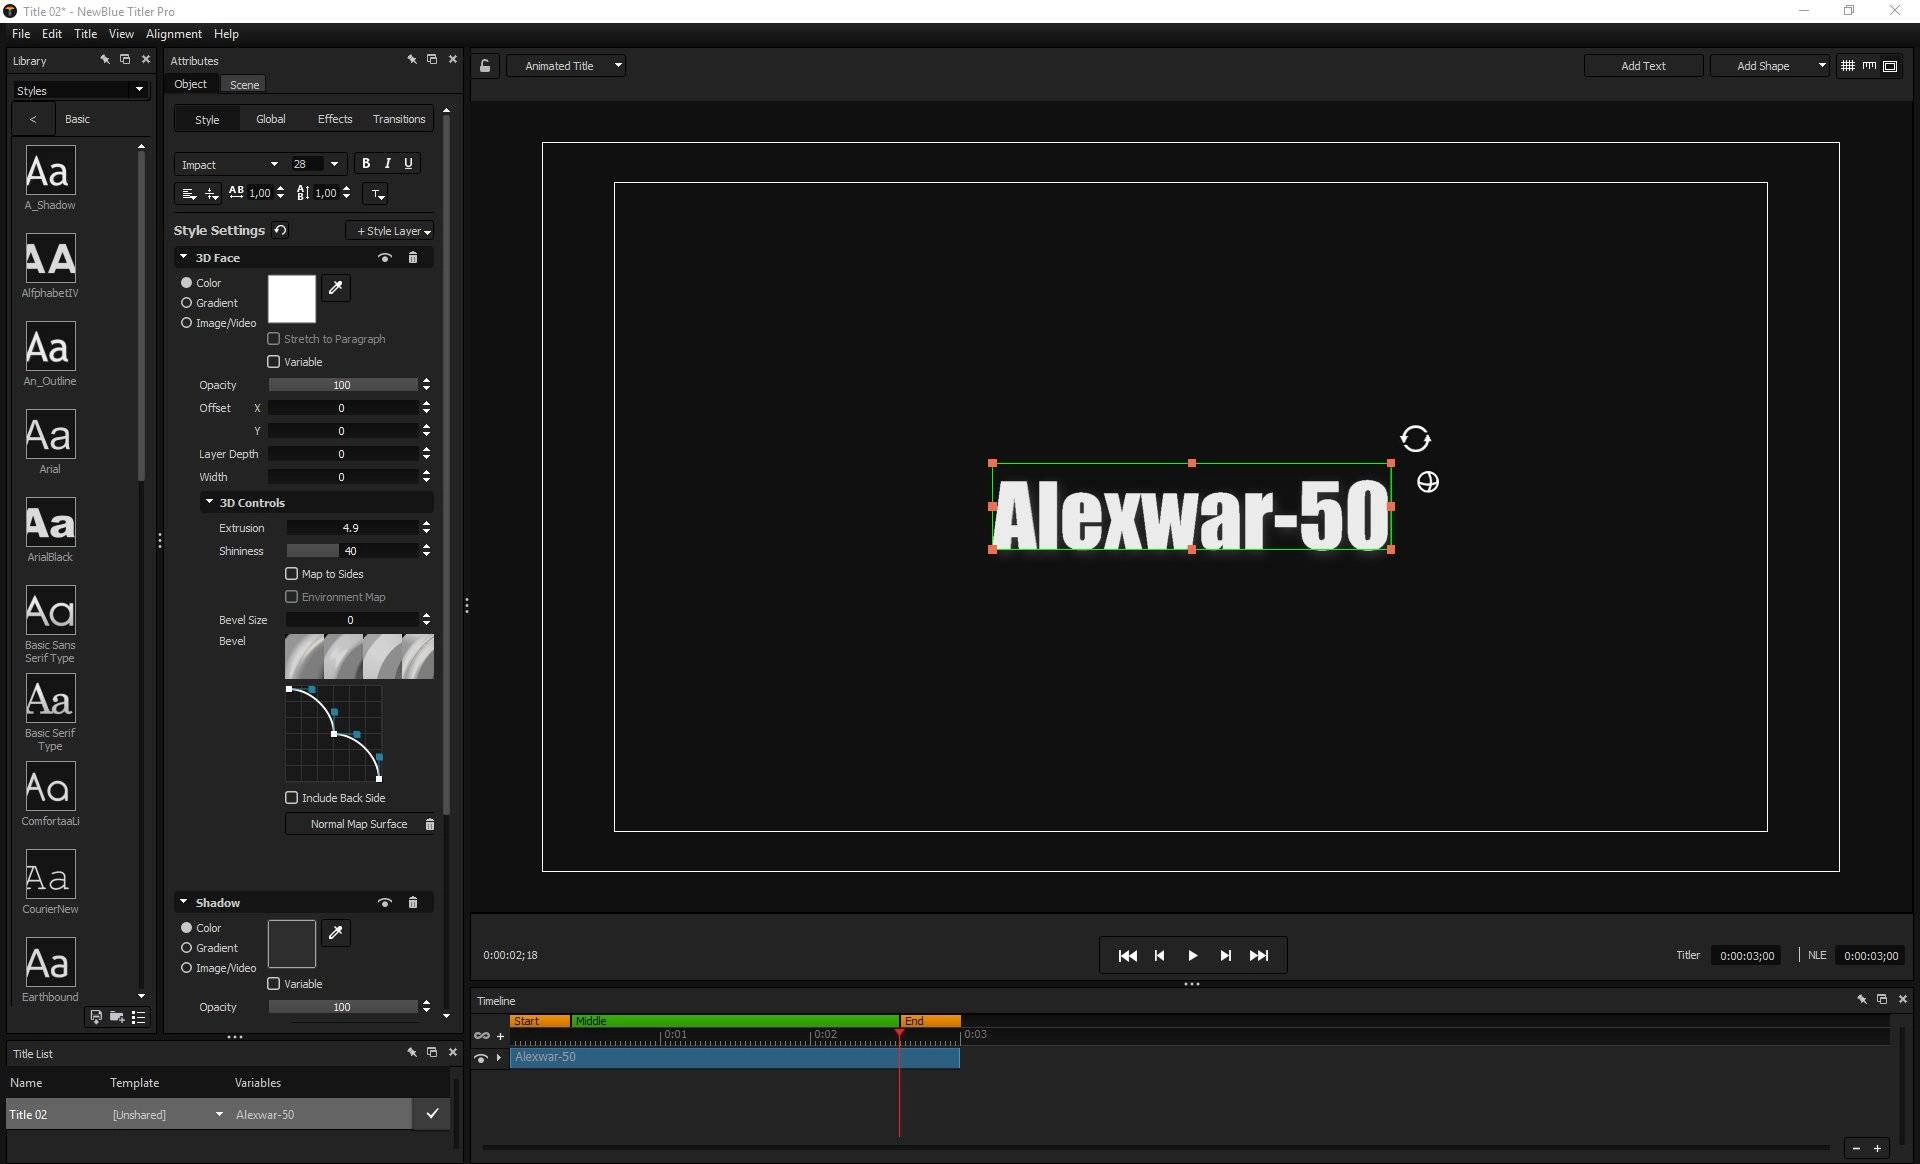Click the Add Text button
Viewport: 1920px width, 1164px height.
[1643, 66]
